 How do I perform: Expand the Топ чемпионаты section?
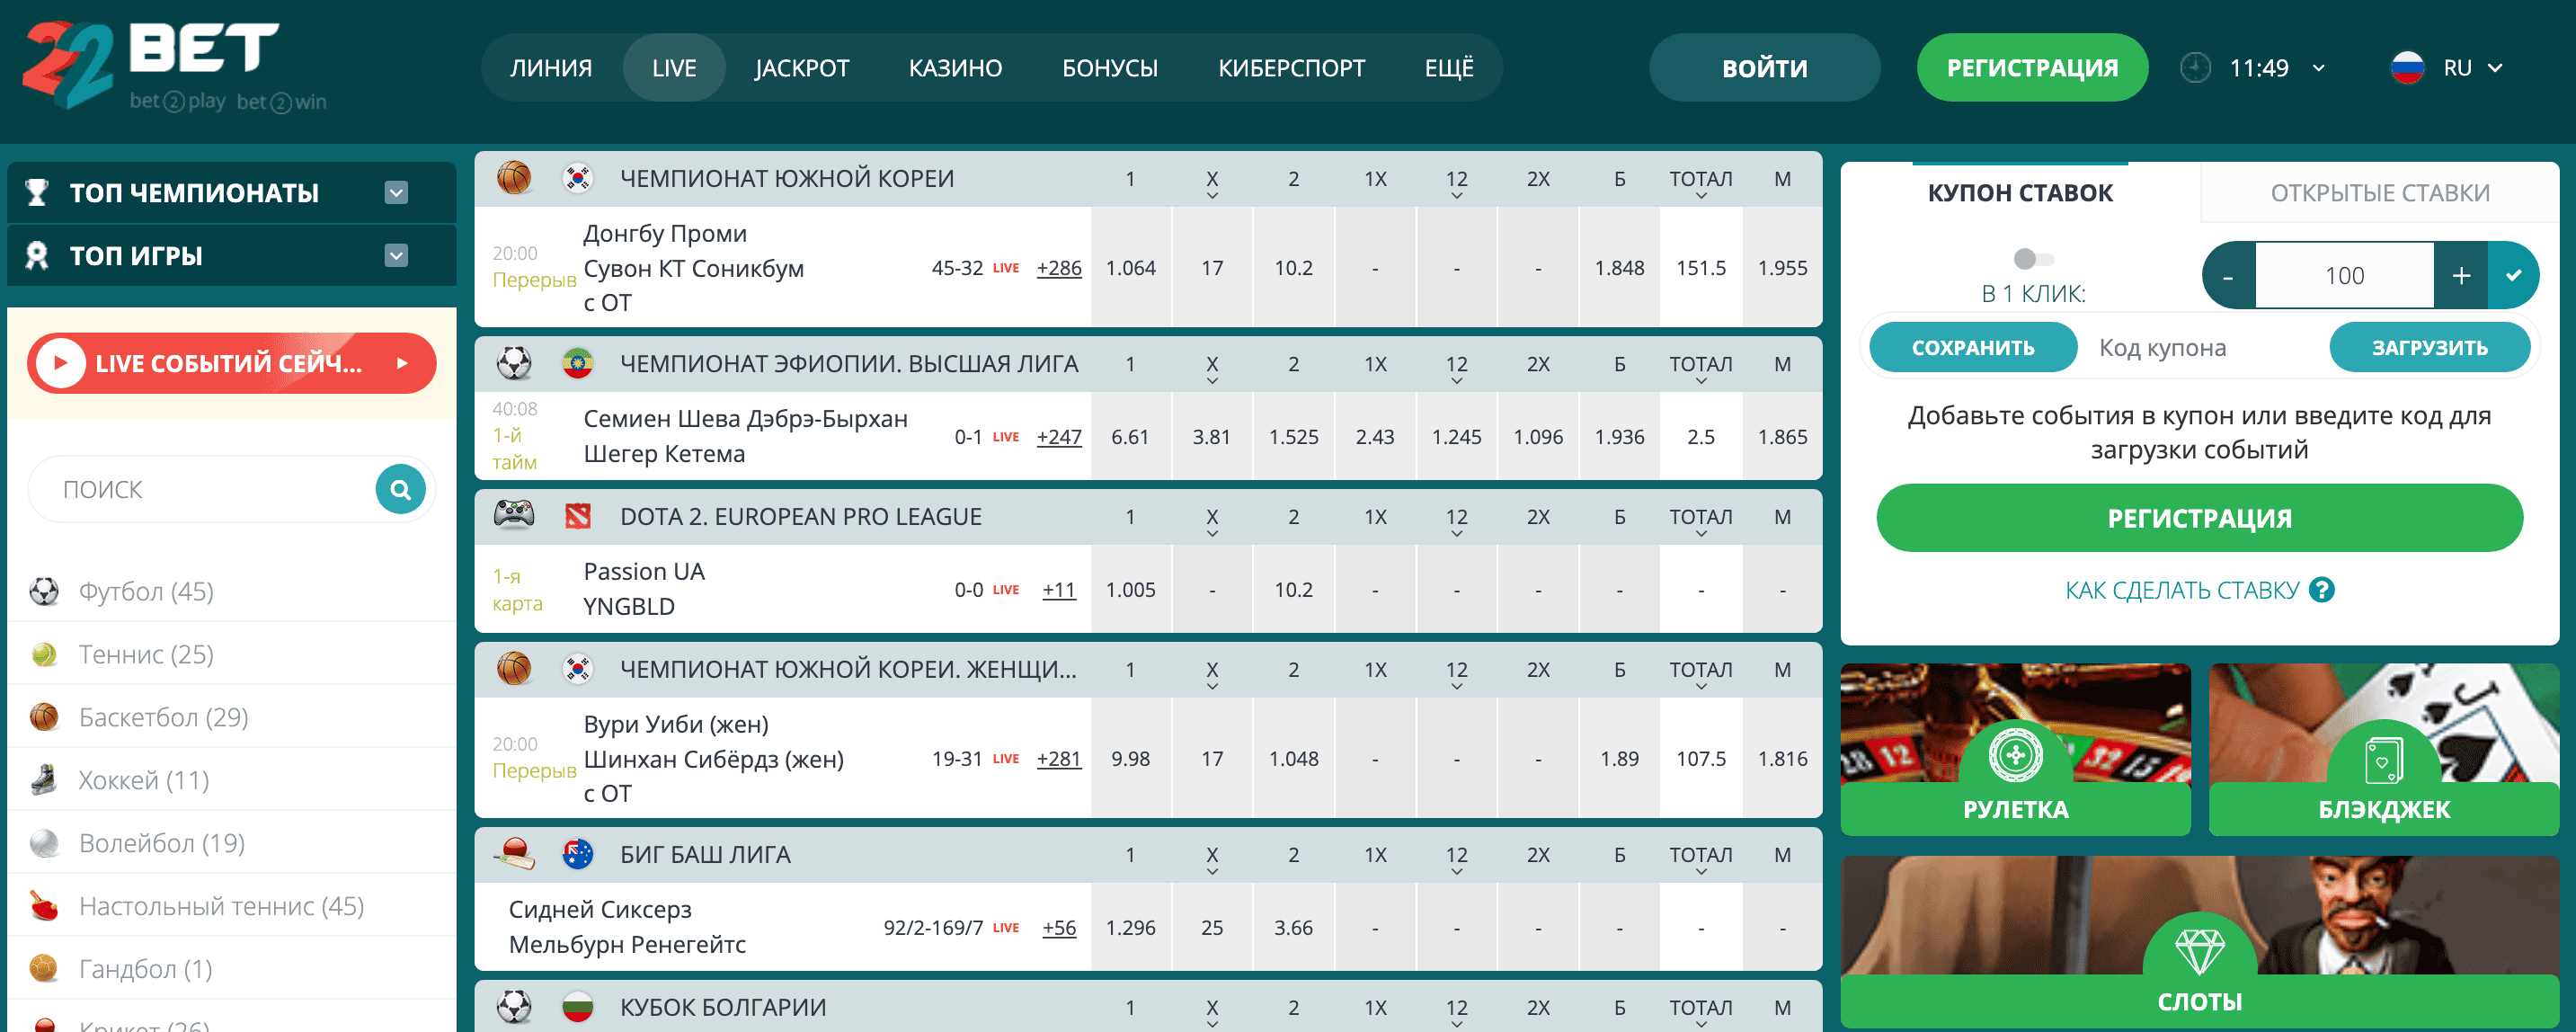[396, 193]
